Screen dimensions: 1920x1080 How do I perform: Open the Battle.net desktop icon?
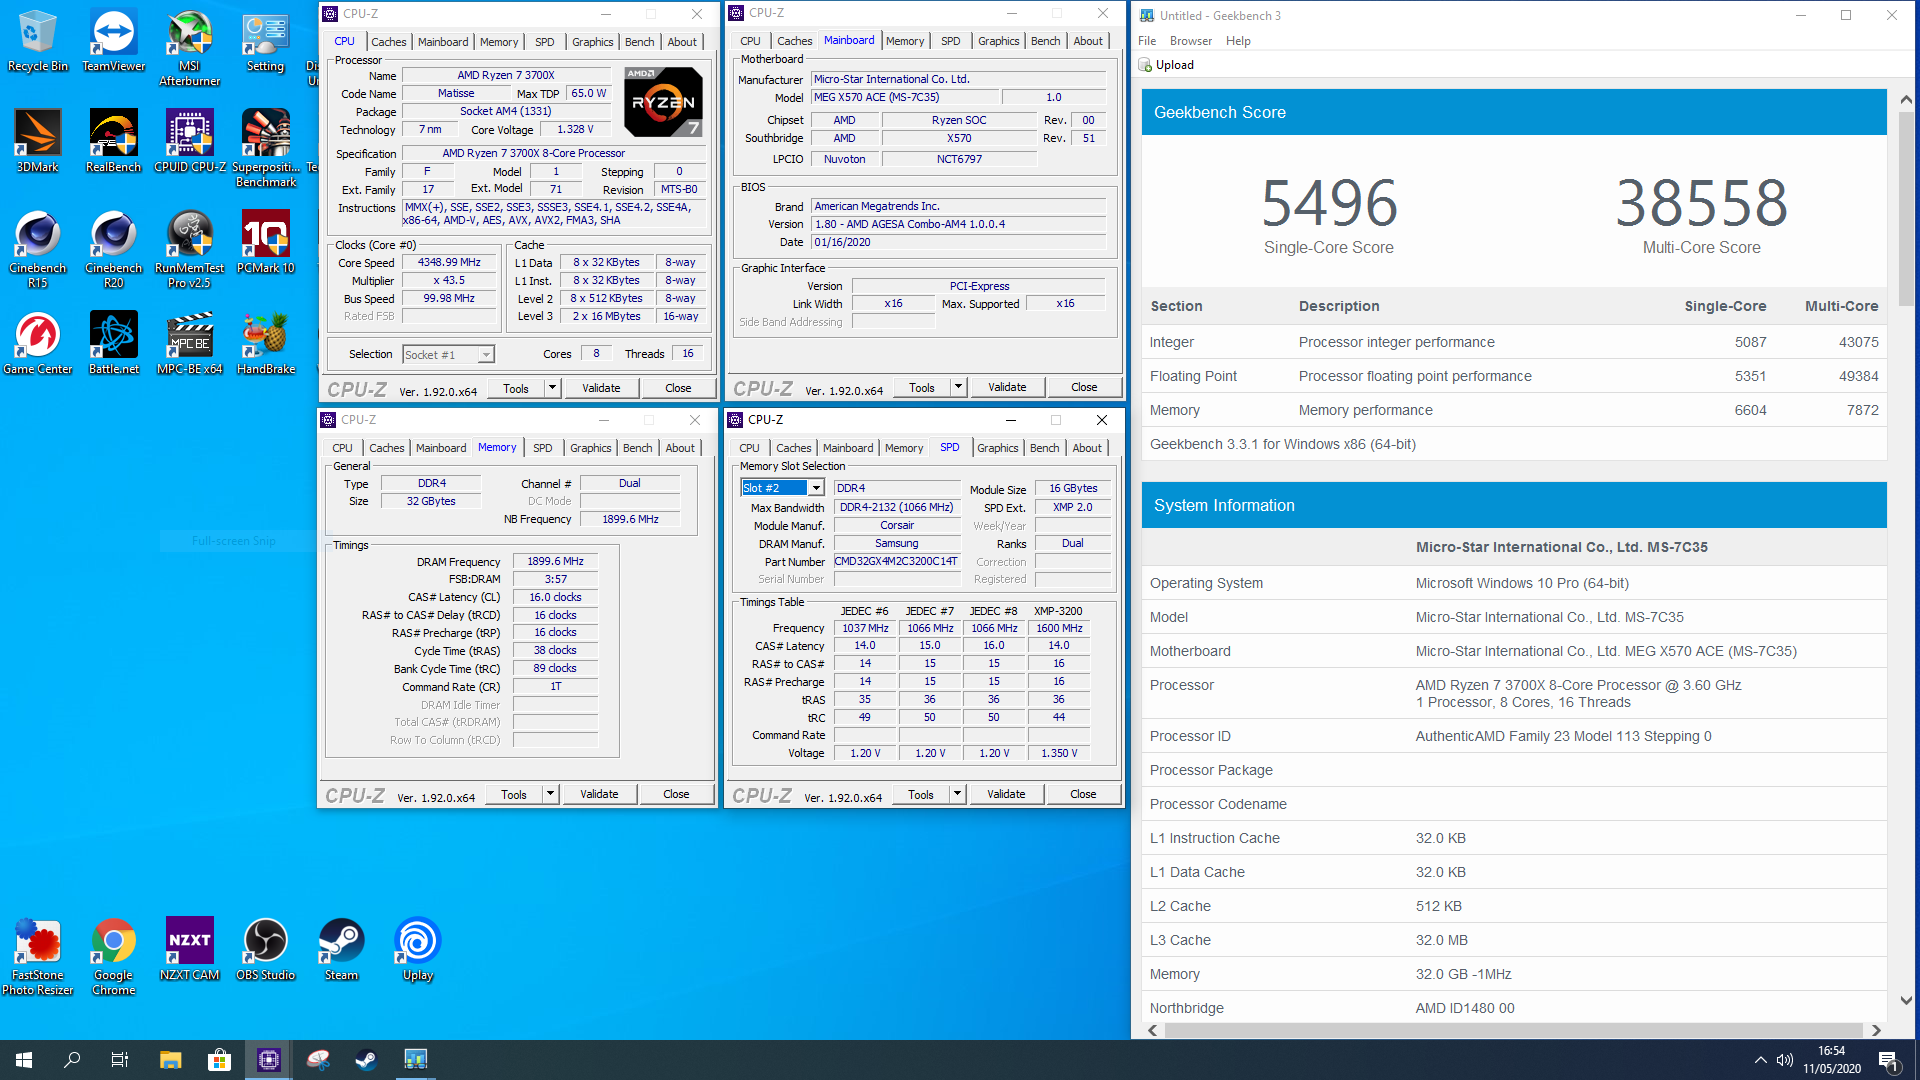pos(113,343)
